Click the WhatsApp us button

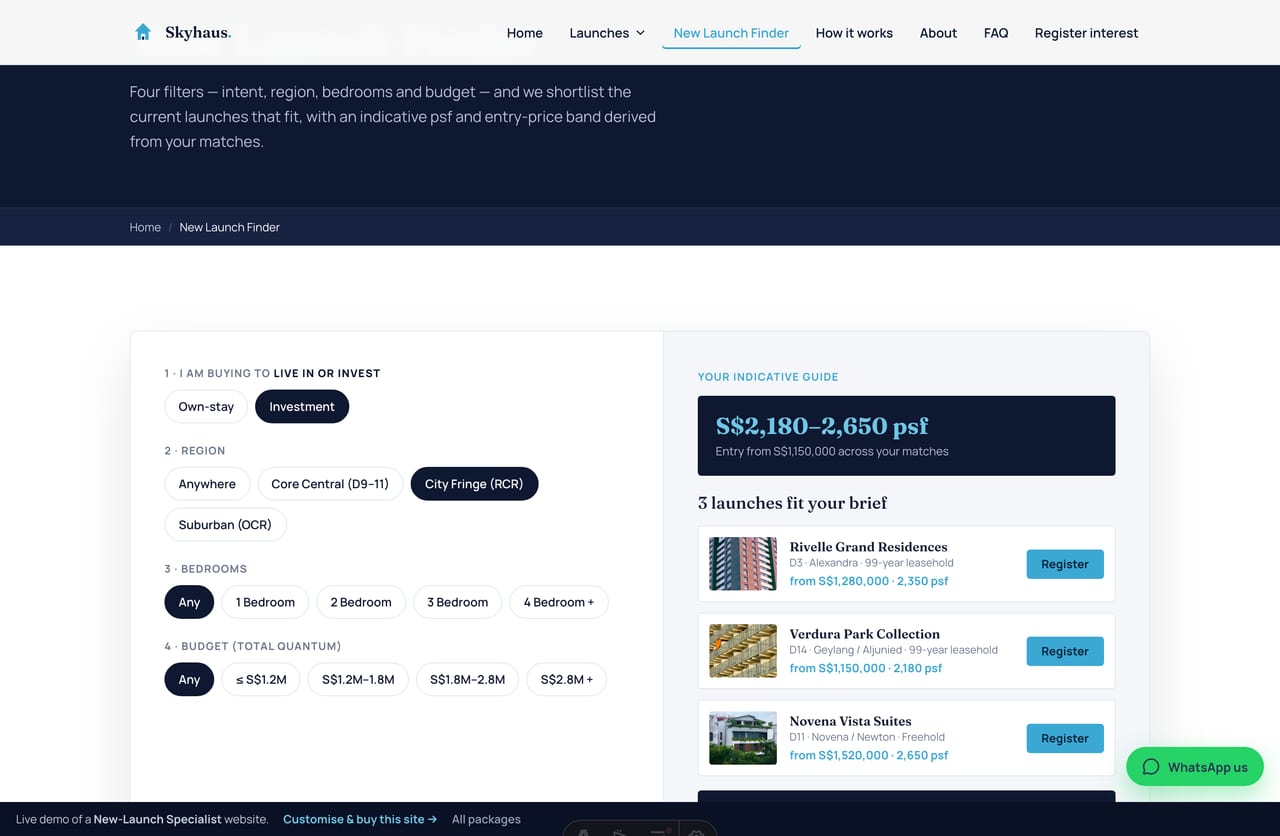[x=1195, y=767]
